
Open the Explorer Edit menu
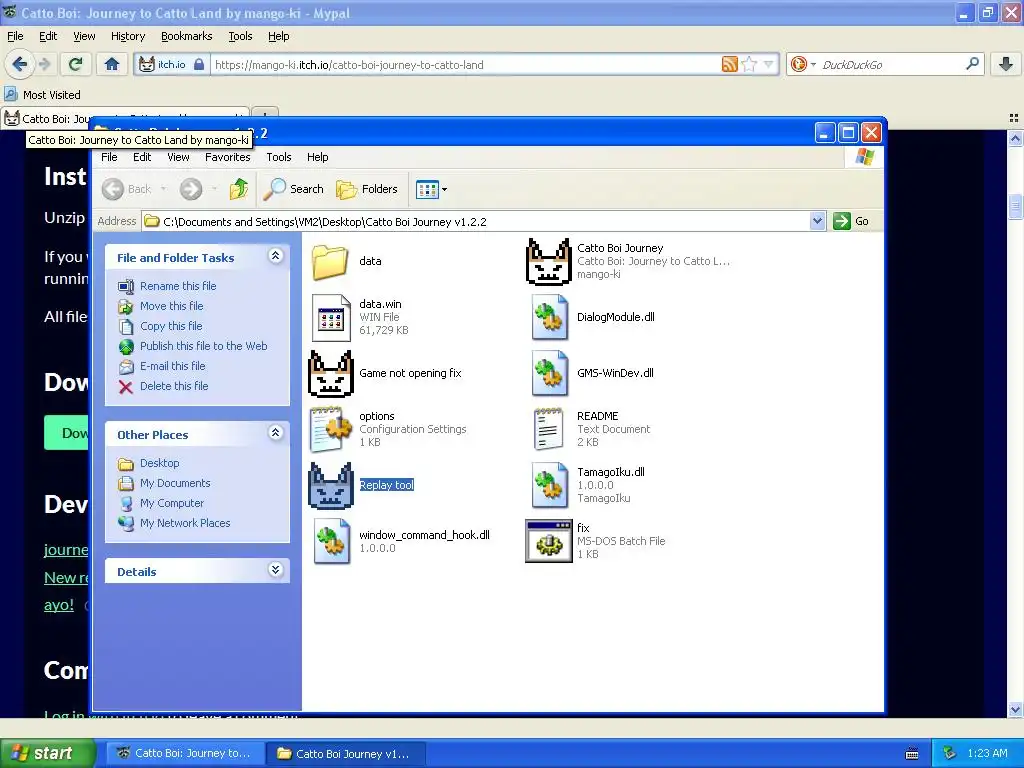142,157
